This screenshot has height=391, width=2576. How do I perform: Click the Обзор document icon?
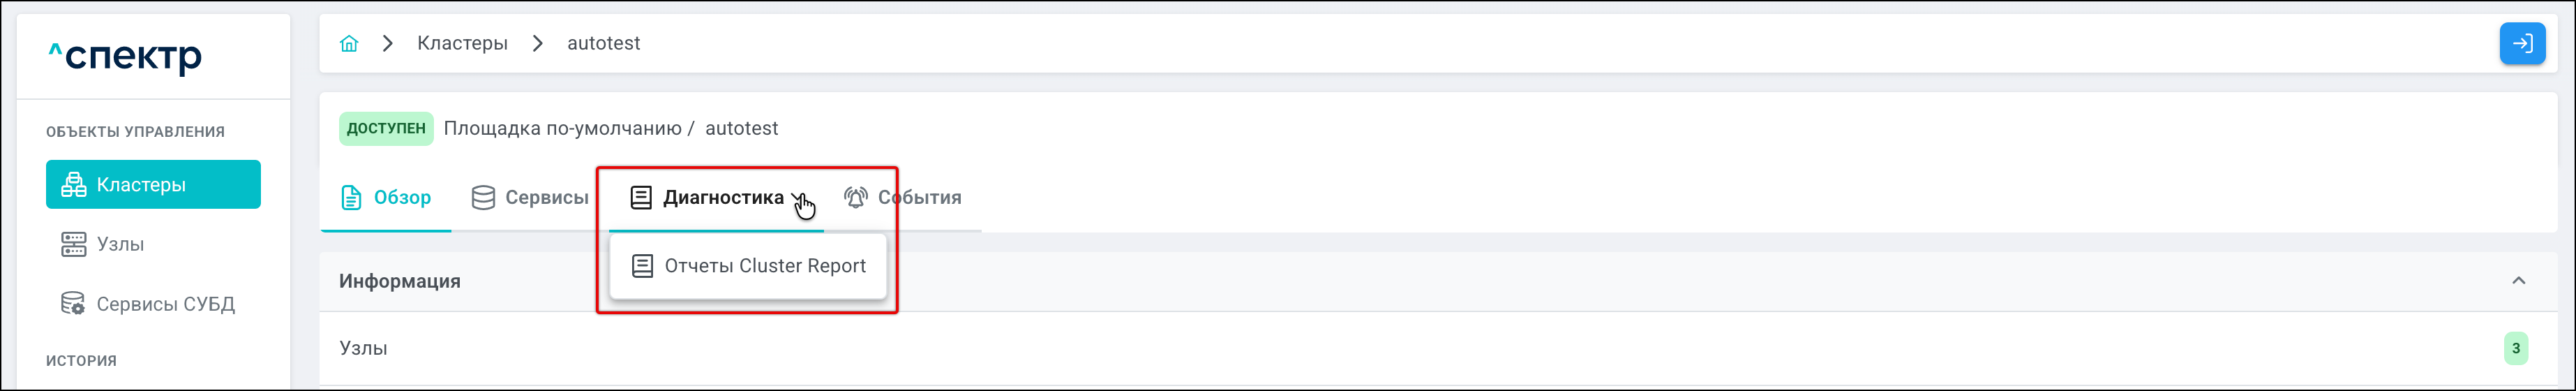351,198
